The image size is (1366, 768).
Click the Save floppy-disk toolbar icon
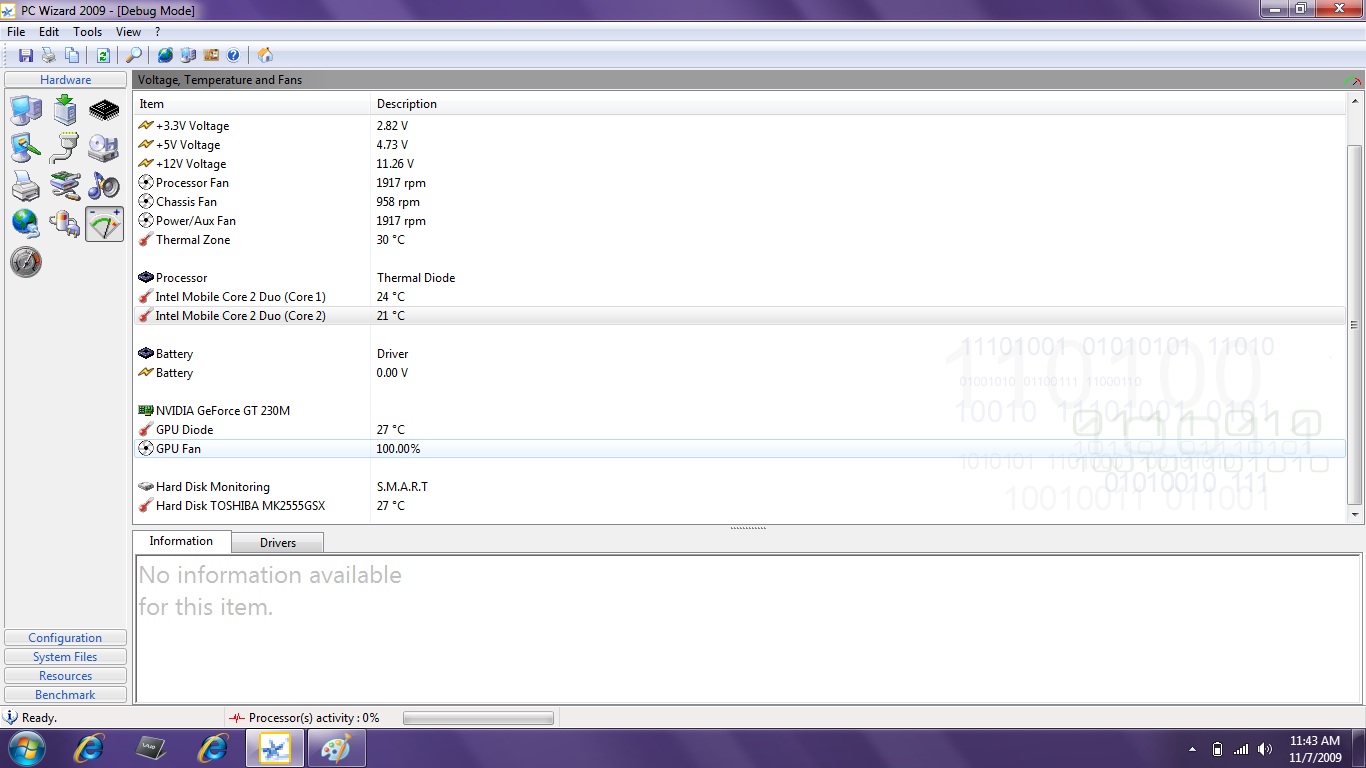click(x=26, y=55)
